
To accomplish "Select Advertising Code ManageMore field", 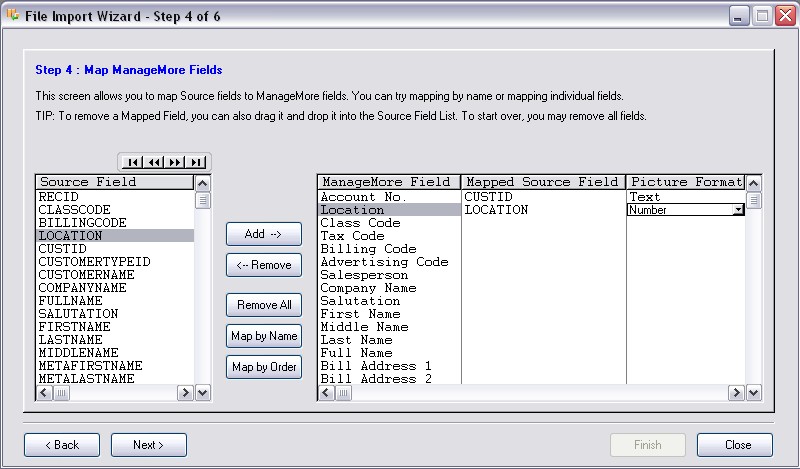I will coord(389,262).
